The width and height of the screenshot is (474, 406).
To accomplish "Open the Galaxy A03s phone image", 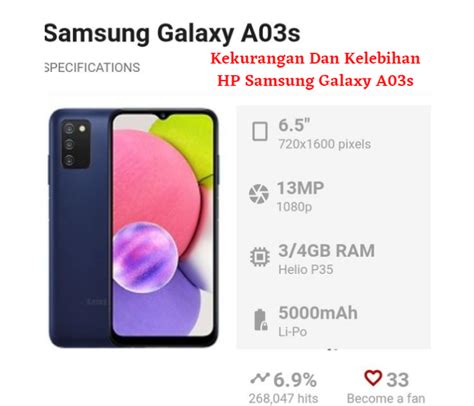I will [134, 228].
